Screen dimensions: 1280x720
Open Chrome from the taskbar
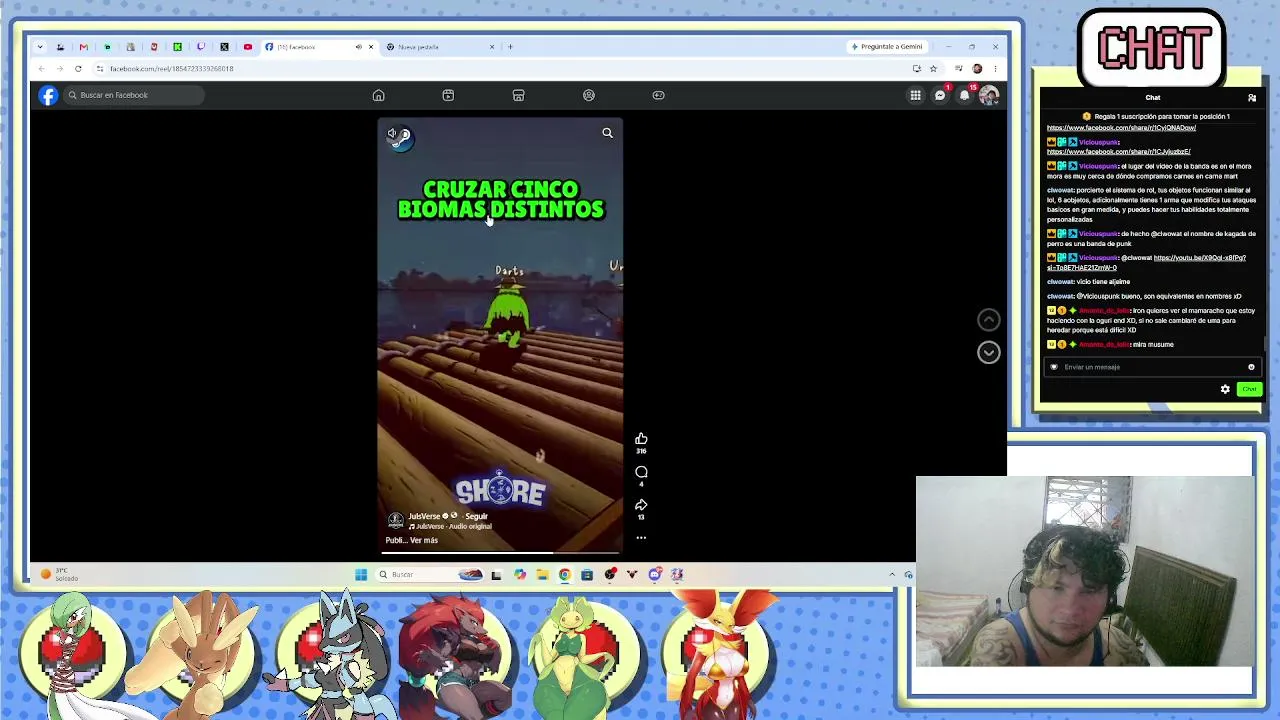564,574
